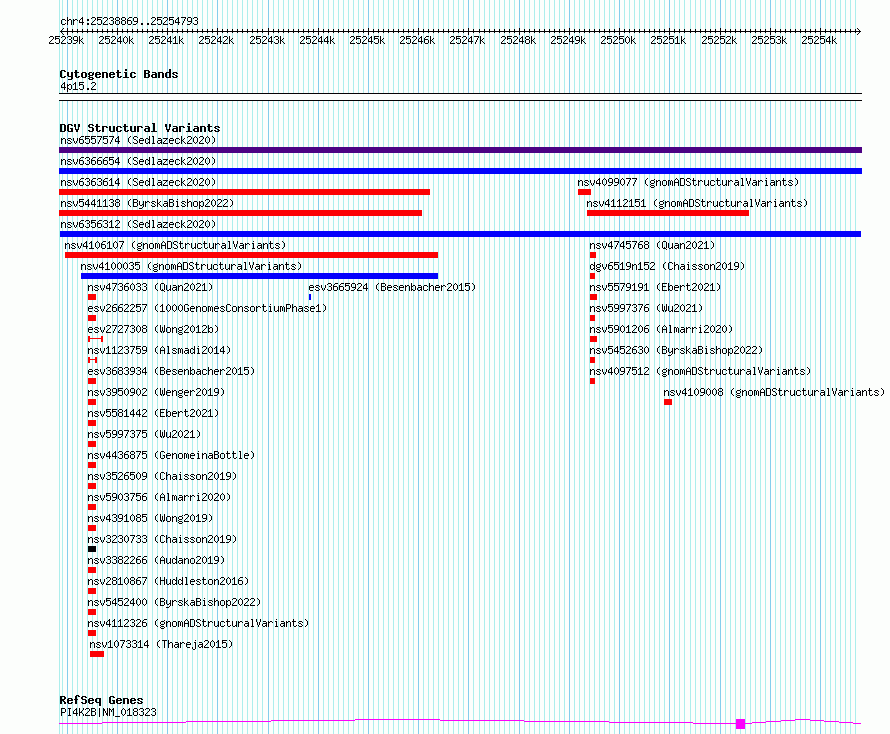The image size is (890, 734).
Task: Click the nsv2810867 (Huddleston2016) label
Action: [x=168, y=581]
